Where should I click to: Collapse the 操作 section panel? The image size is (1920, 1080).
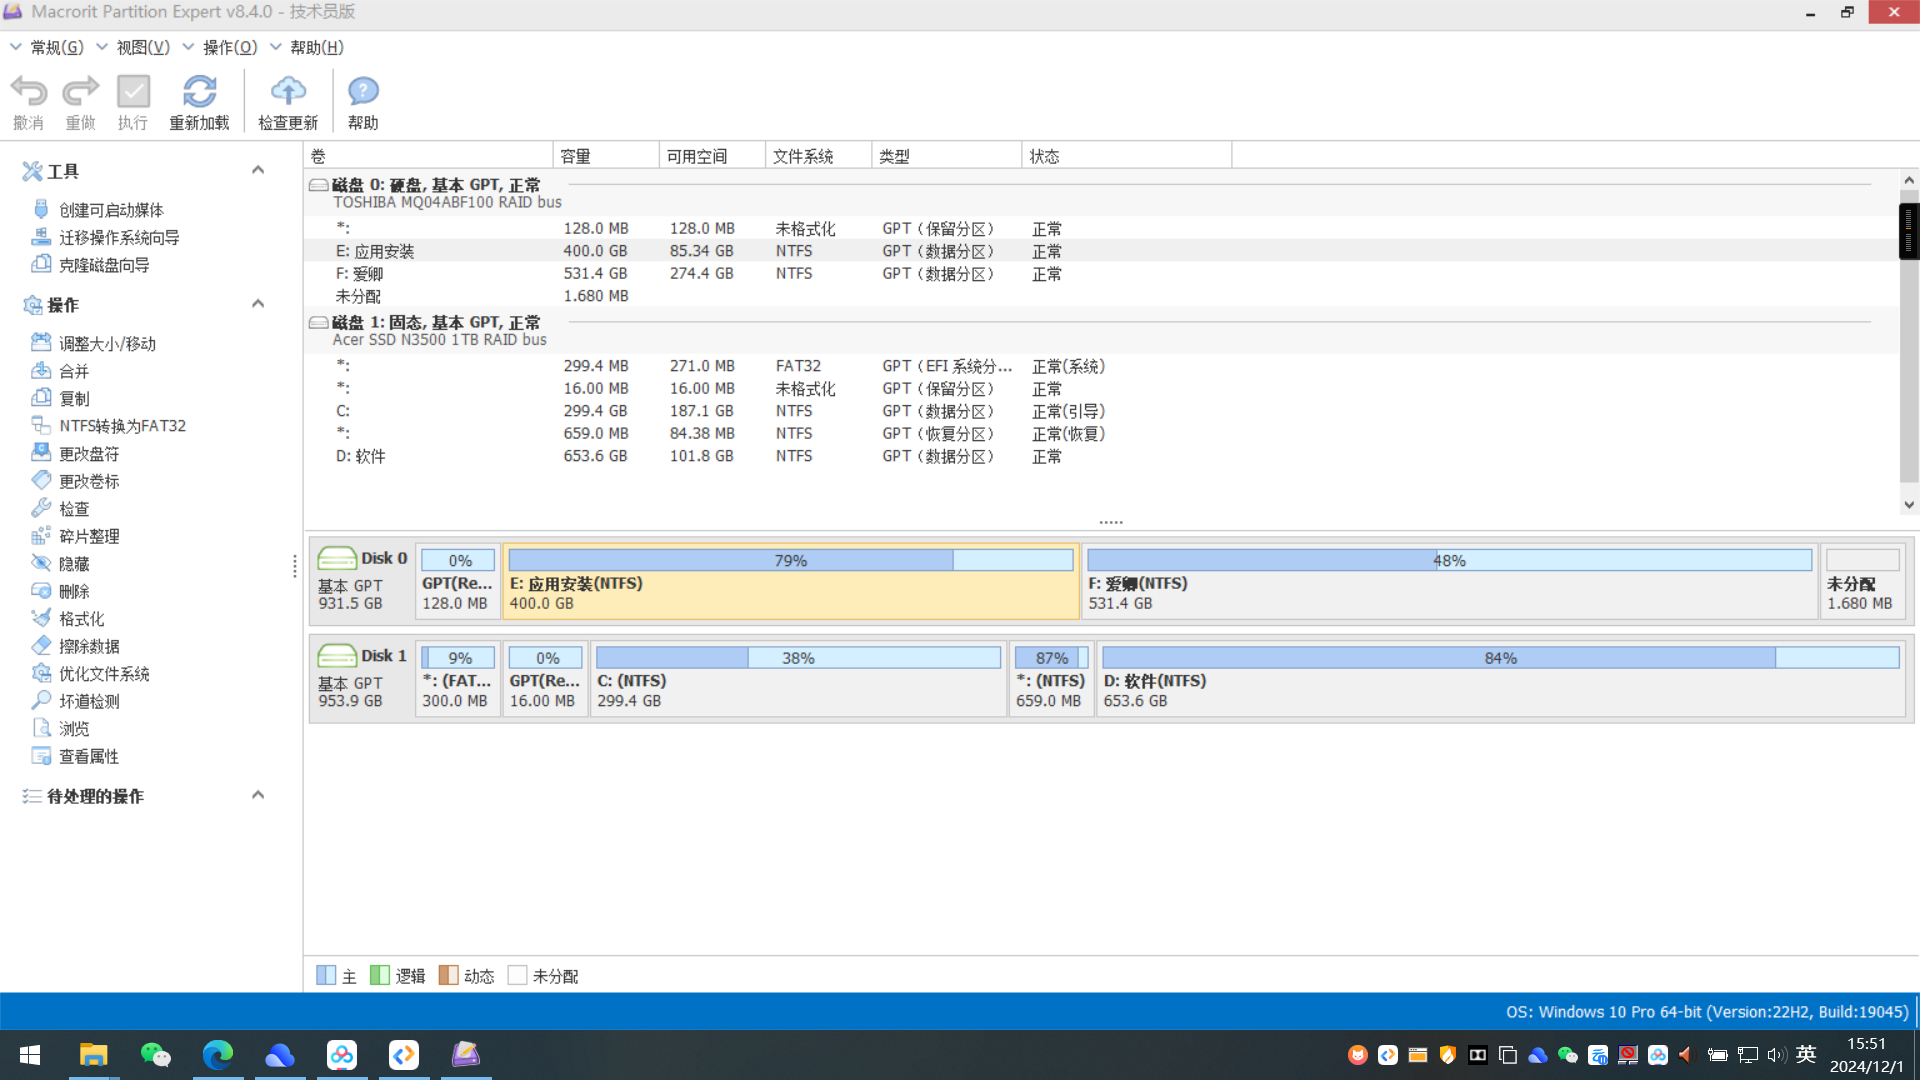tap(260, 306)
